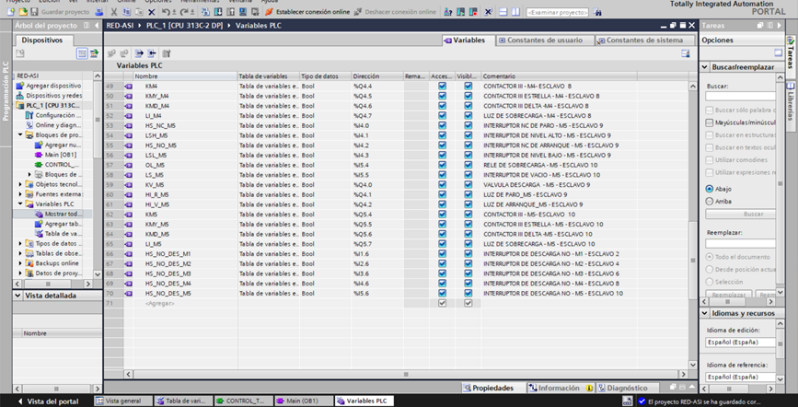Click the import variables icon in table toolbar
This screenshot has height=407, width=798.
pos(152,53)
